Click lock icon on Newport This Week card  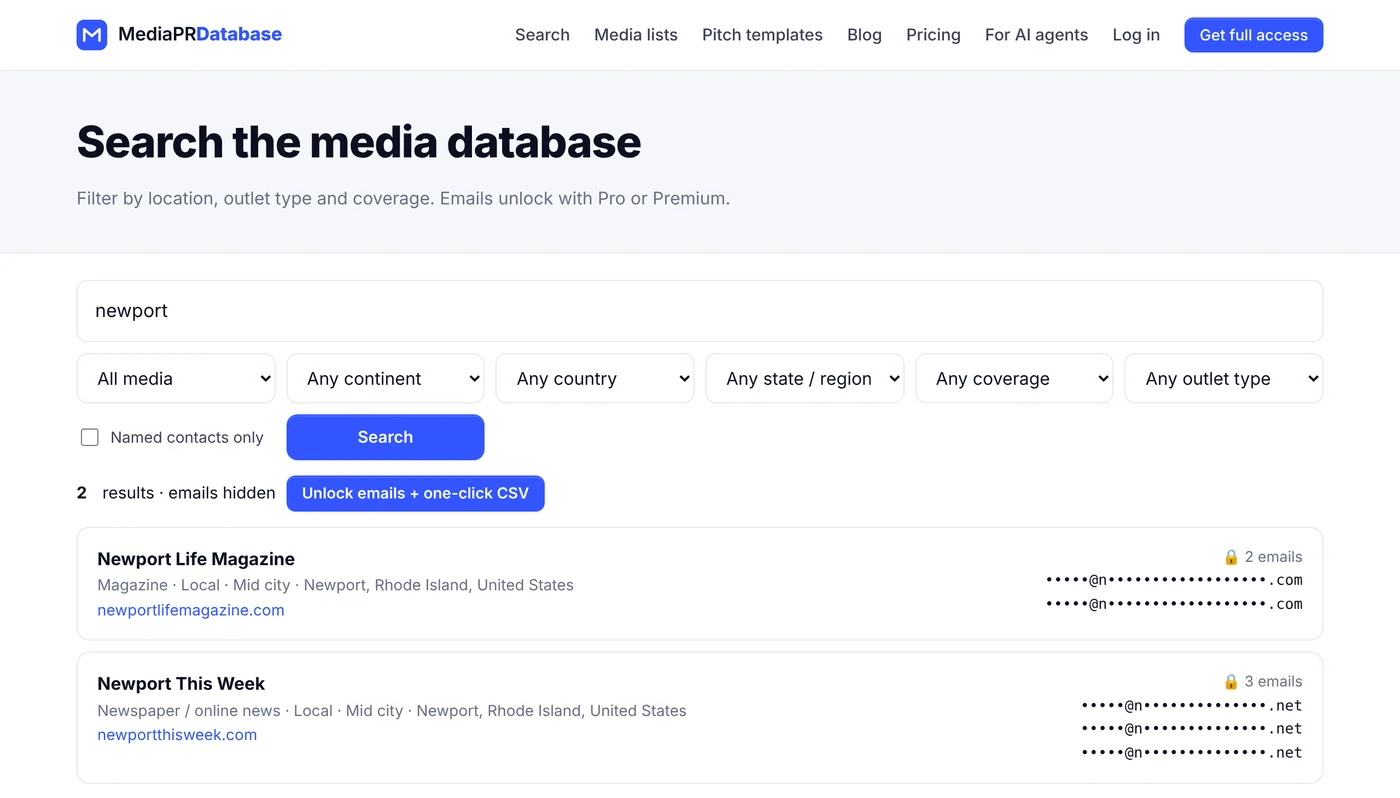(1231, 682)
